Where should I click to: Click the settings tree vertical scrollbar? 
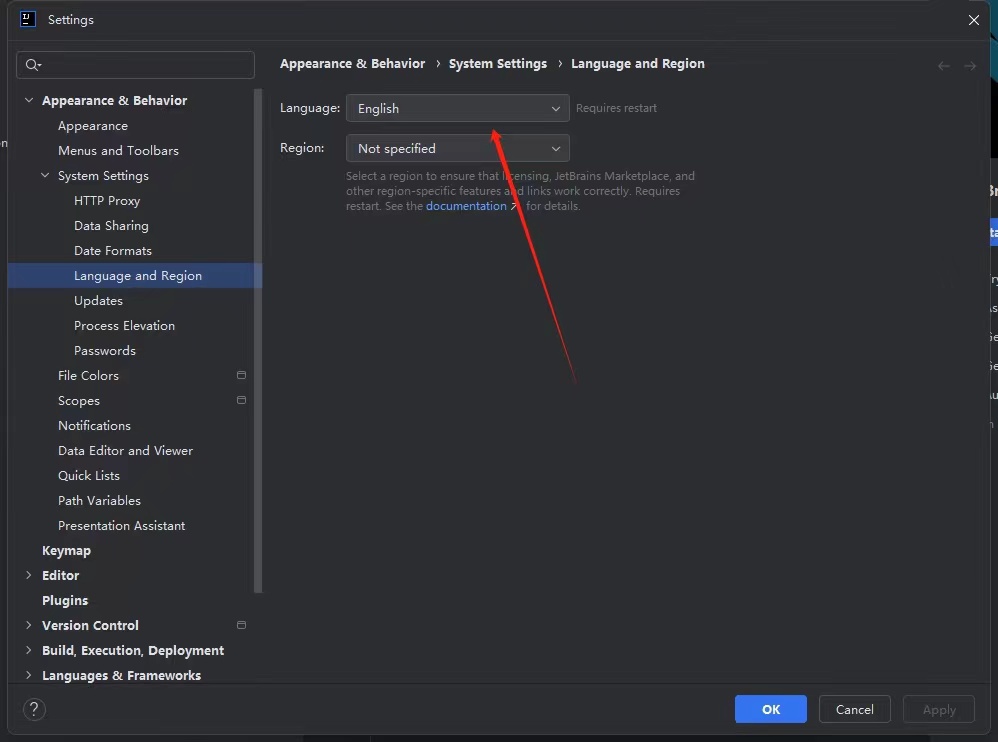coord(258,341)
